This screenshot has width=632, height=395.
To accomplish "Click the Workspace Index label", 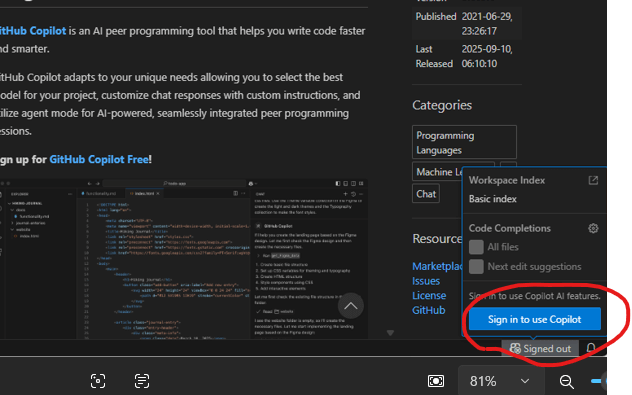I will (x=507, y=181).
